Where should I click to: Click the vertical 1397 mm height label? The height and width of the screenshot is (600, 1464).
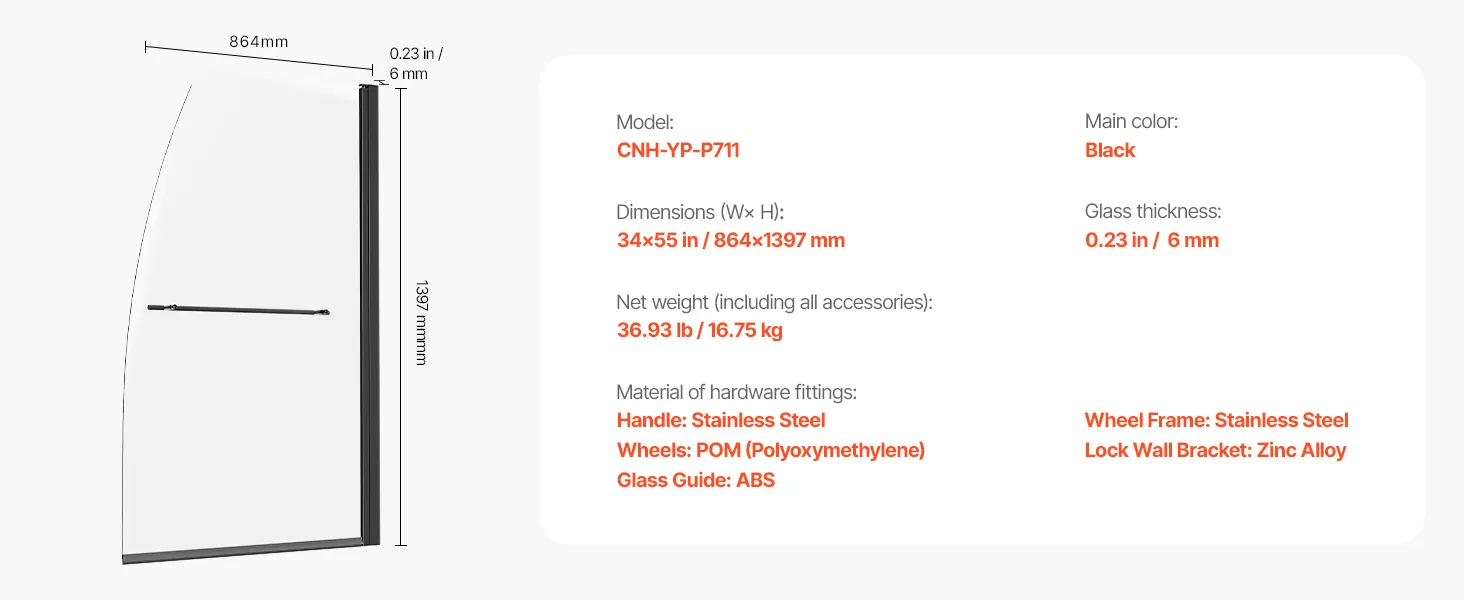pos(421,321)
